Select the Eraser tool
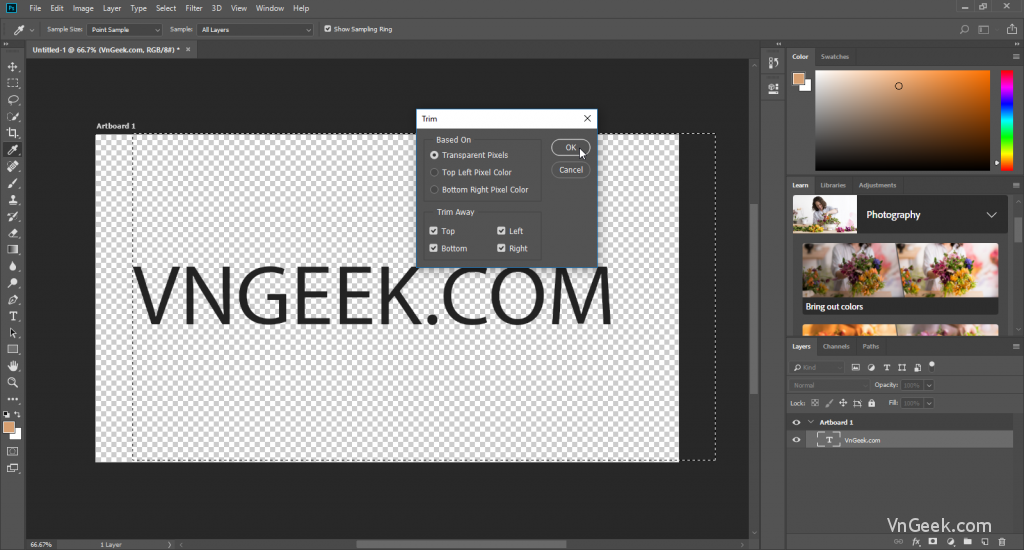1024x550 pixels. point(12,233)
